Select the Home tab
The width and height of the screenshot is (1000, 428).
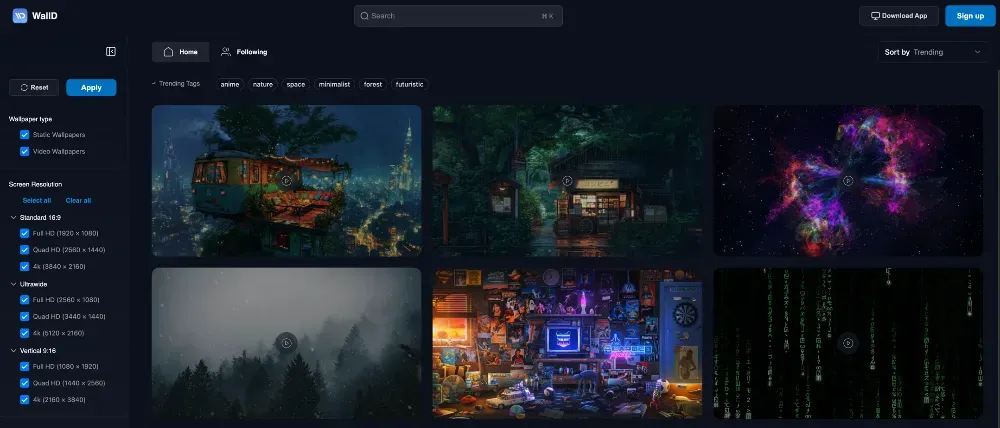tap(181, 52)
